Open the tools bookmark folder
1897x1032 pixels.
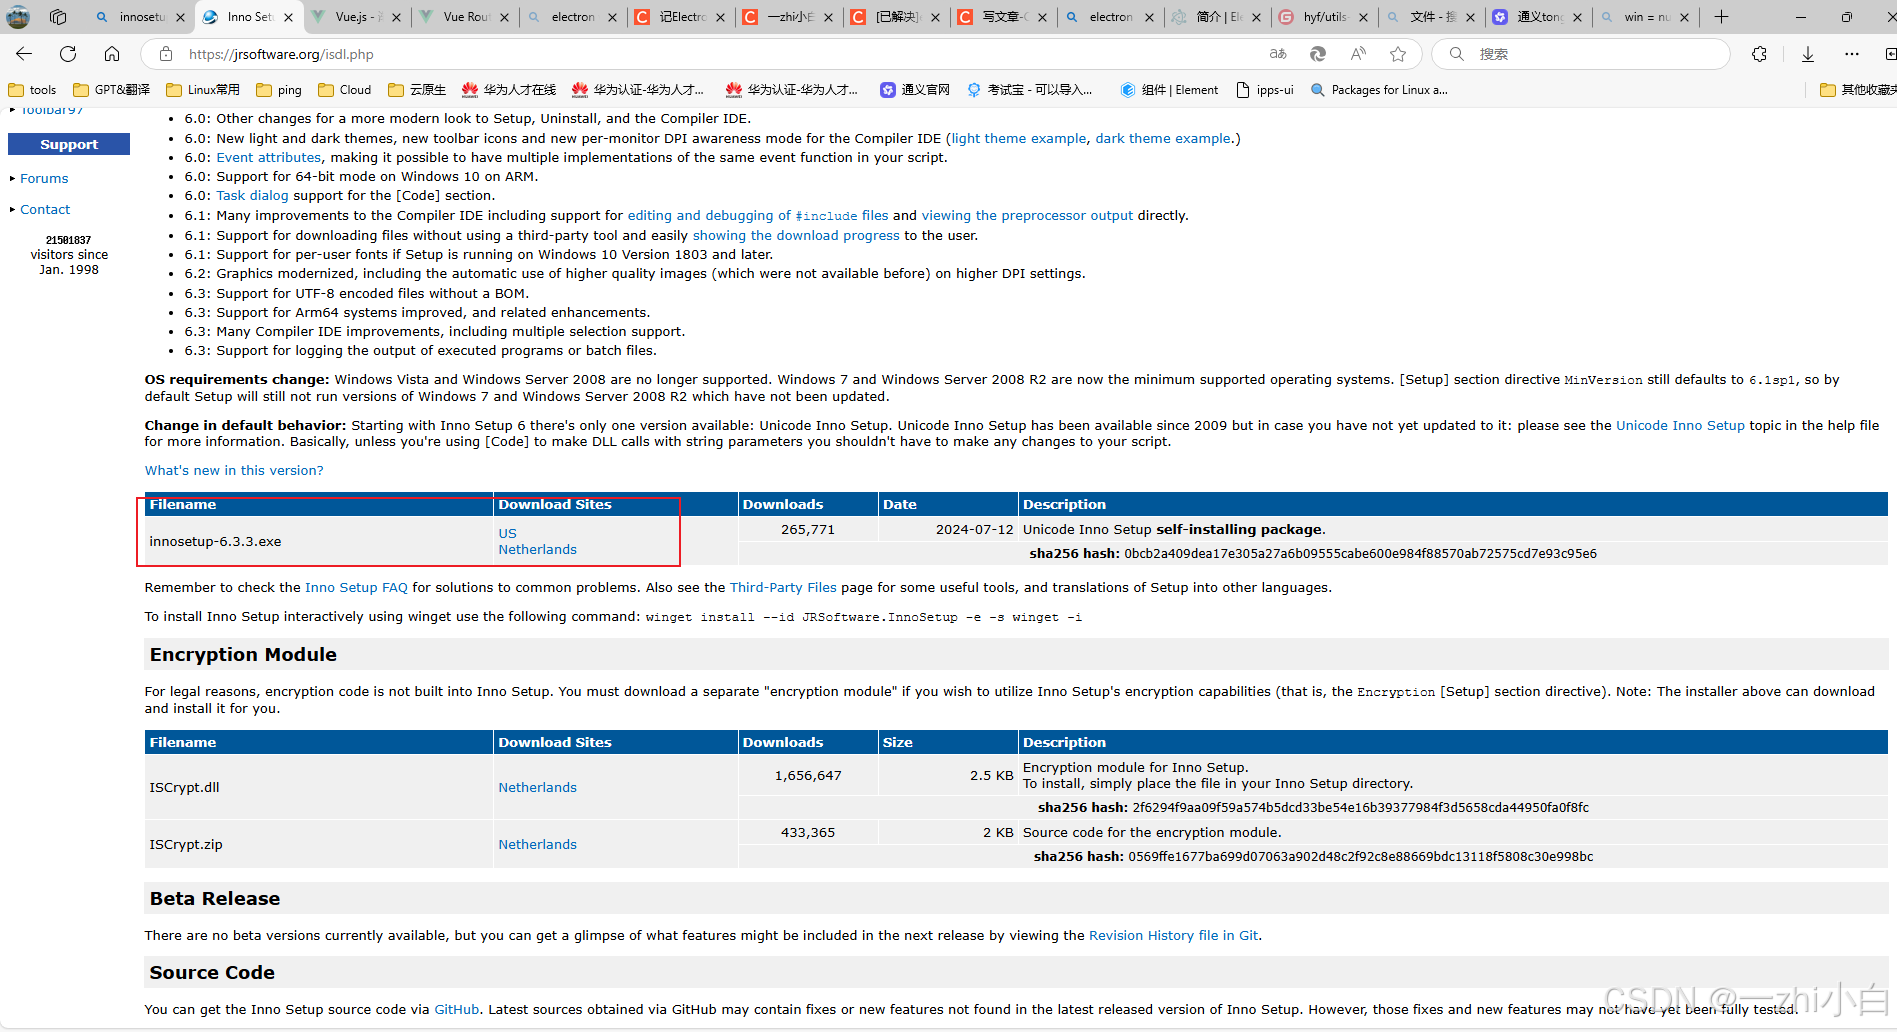(x=32, y=90)
